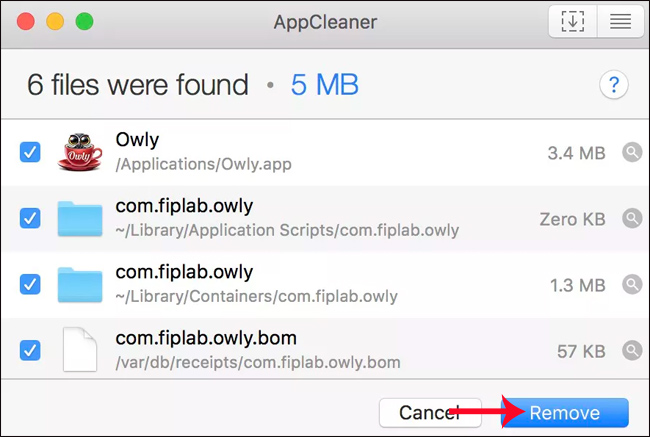Open the applications list view icon

tap(620, 22)
